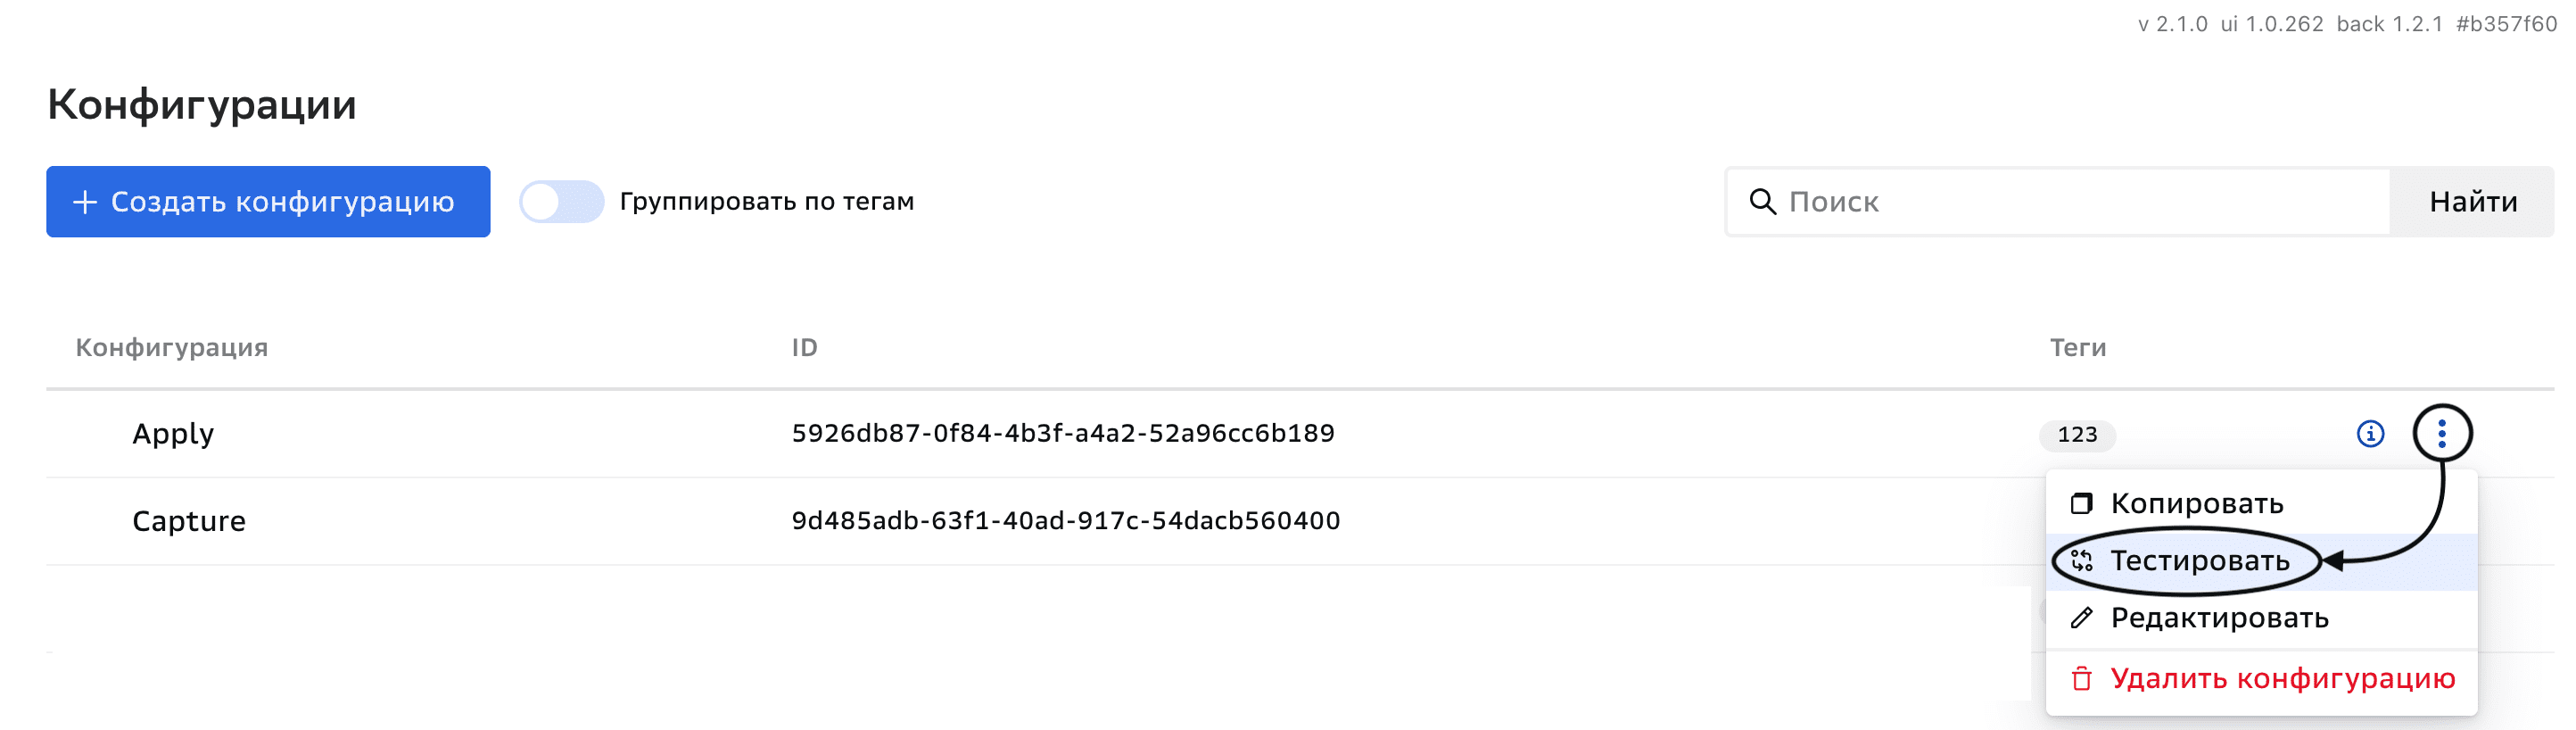Open the three-dot menu for Apply
Image resolution: width=2576 pixels, height=730 pixels.
(2442, 434)
